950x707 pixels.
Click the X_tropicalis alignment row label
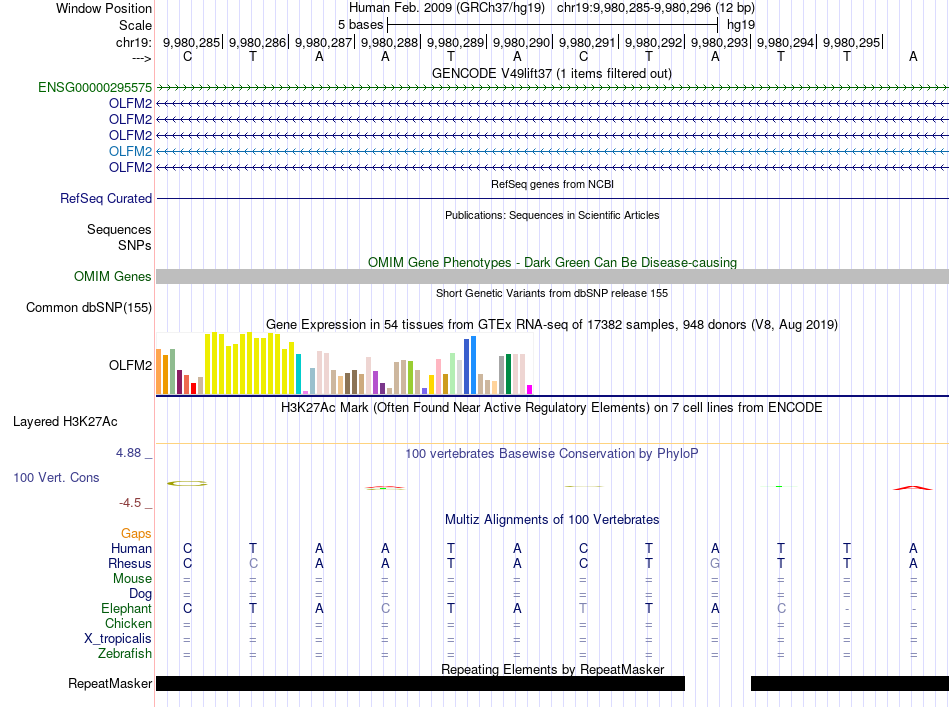(x=118, y=639)
